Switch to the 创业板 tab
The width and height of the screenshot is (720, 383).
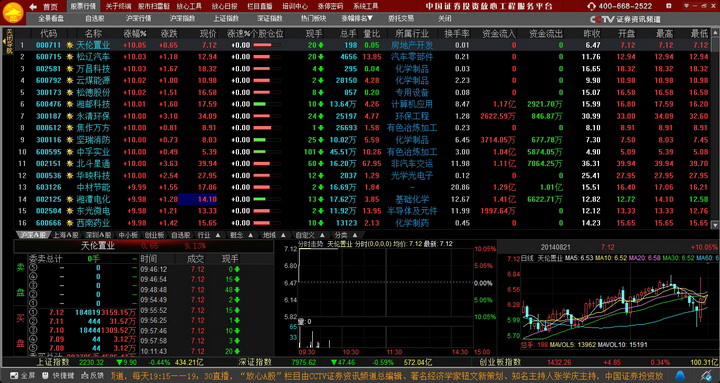click(154, 235)
